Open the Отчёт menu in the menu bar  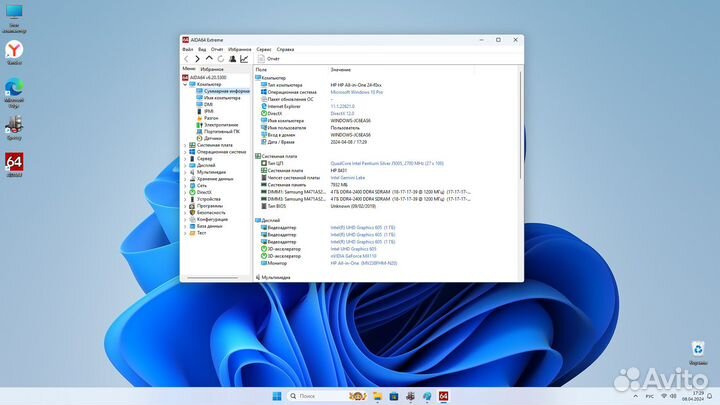click(x=217, y=49)
